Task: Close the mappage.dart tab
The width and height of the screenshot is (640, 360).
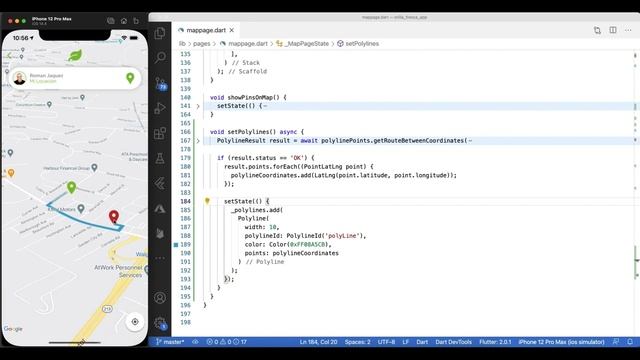Action: coord(232,30)
